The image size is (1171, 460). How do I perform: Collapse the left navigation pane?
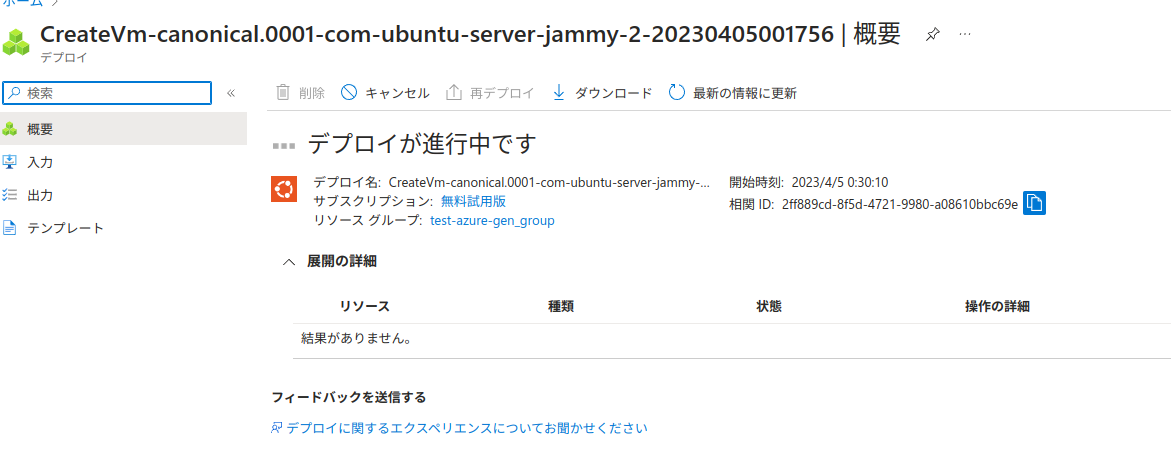tap(231, 93)
